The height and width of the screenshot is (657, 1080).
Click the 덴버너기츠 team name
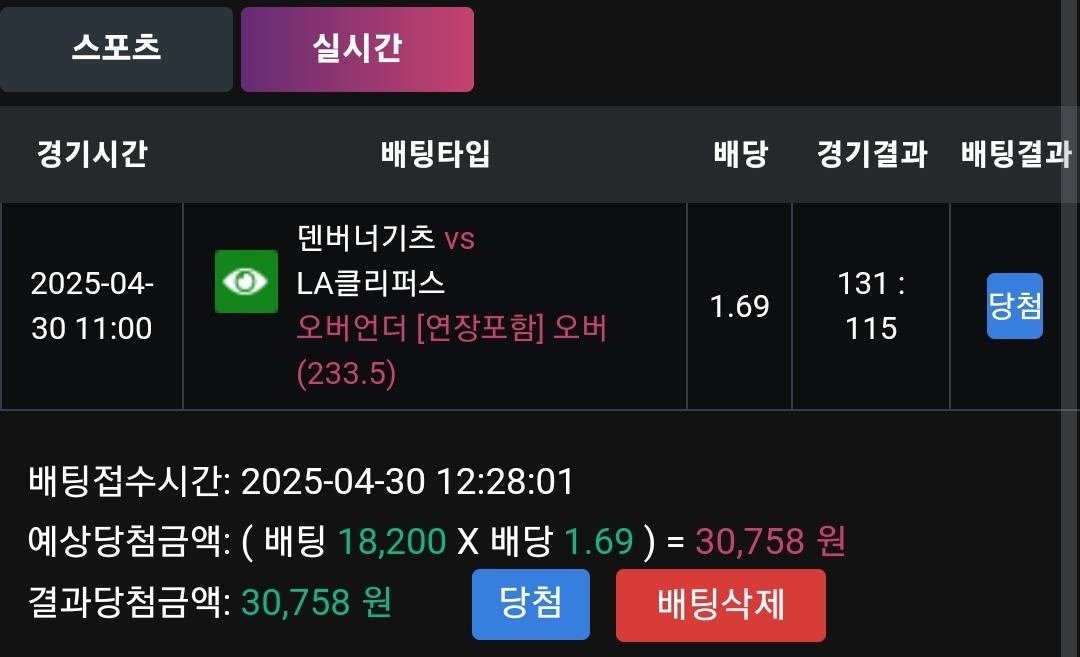366,238
